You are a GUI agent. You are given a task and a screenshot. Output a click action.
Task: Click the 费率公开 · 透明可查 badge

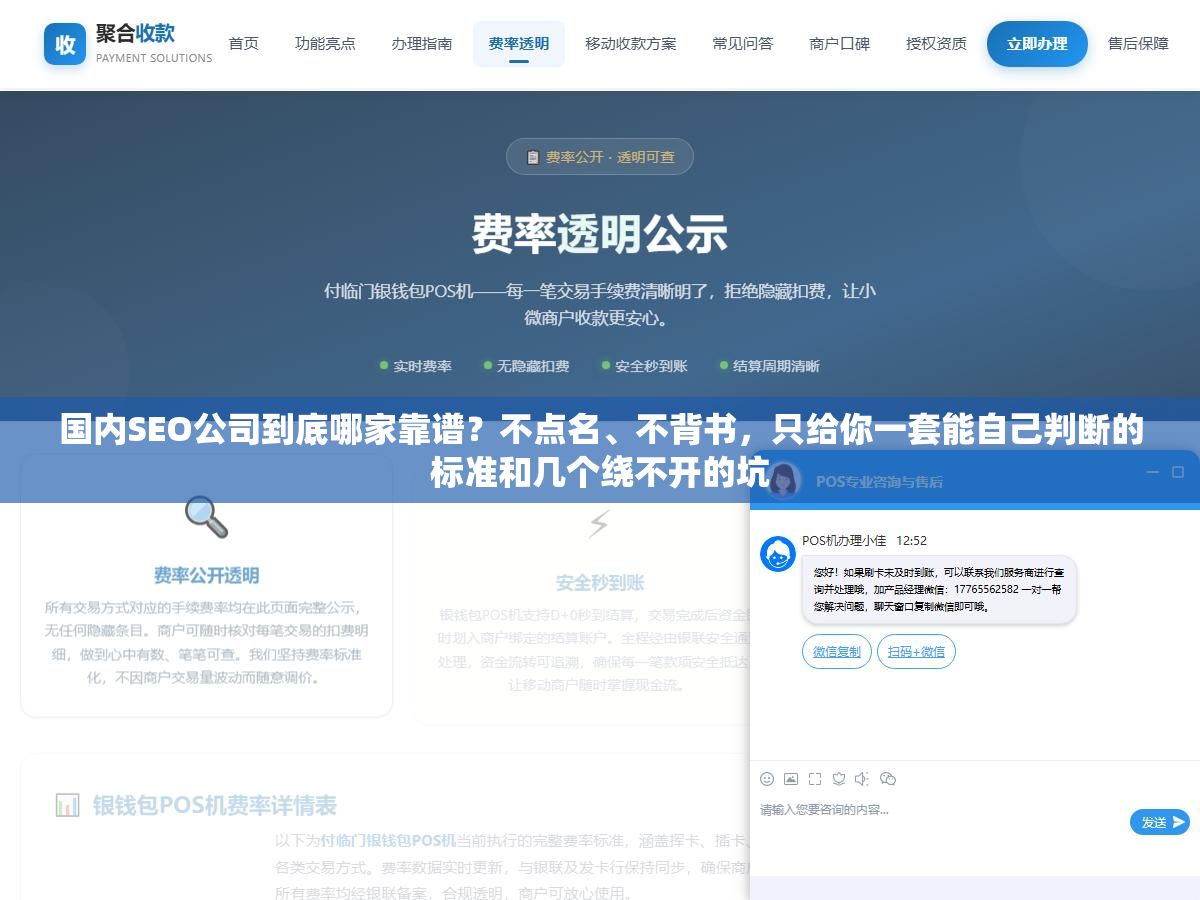point(600,157)
